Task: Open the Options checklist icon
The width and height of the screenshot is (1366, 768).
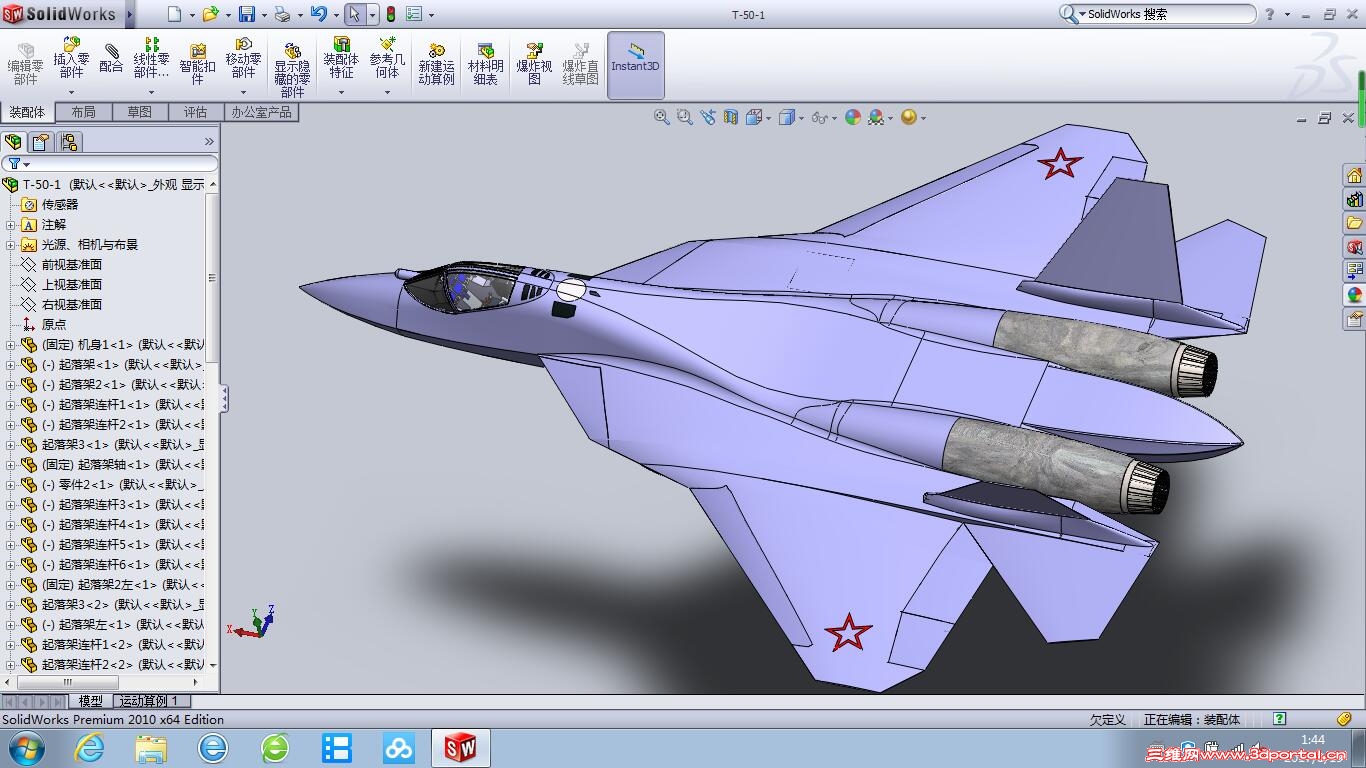Action: [413, 14]
